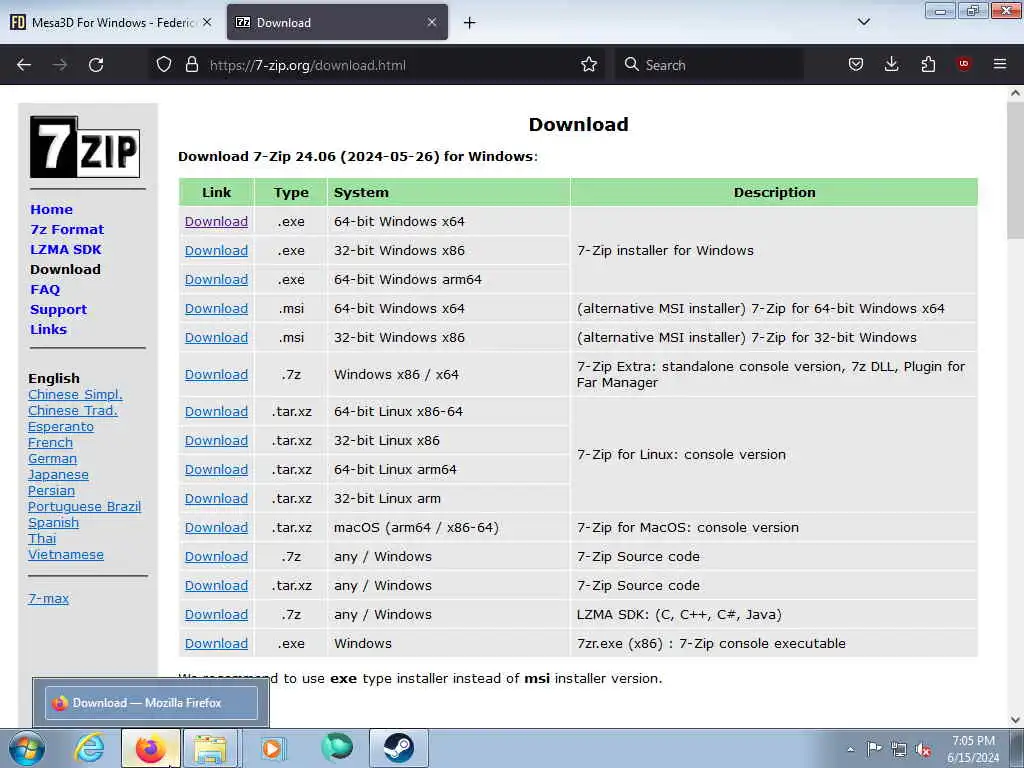Screen dimensions: 1024x768
Task: Download the 7zr.exe console executable
Action: (x=216, y=643)
